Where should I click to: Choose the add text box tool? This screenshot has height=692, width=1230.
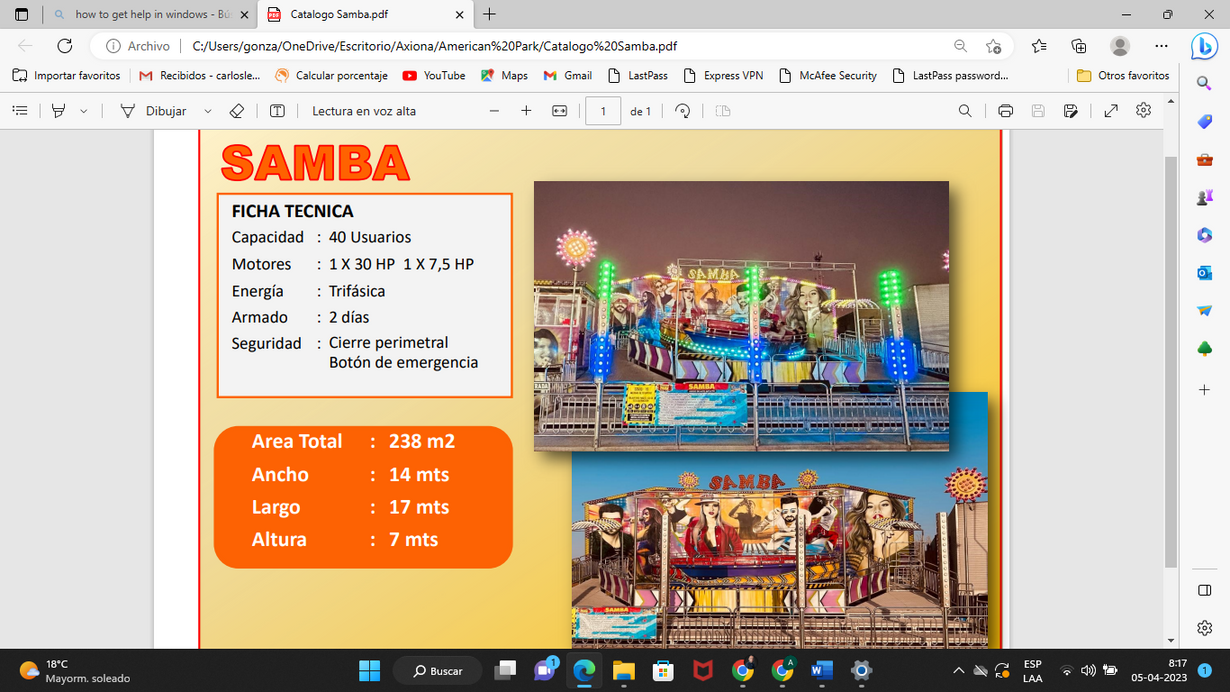tap(278, 111)
